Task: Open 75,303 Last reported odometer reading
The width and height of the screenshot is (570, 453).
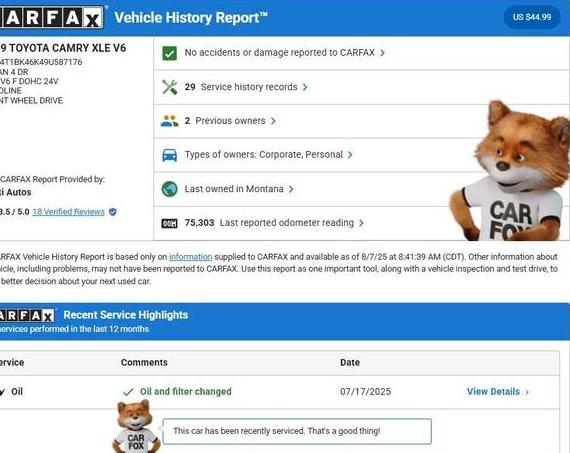Action: click(269, 223)
